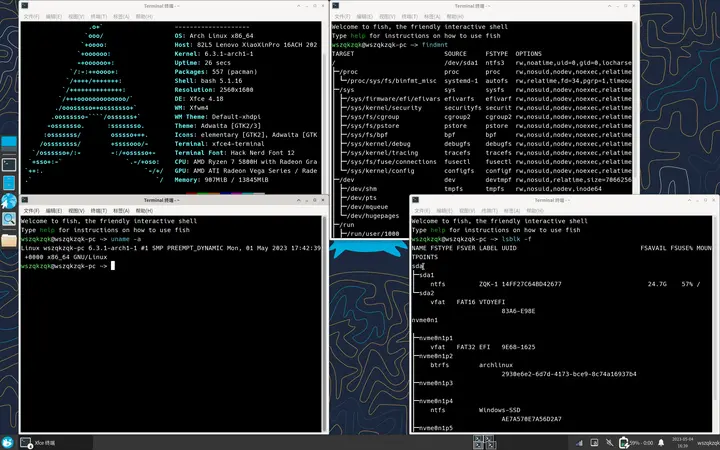Open 文件(F) menu in findmnt terminal window
The height and width of the screenshot is (450, 720).
pos(342,17)
